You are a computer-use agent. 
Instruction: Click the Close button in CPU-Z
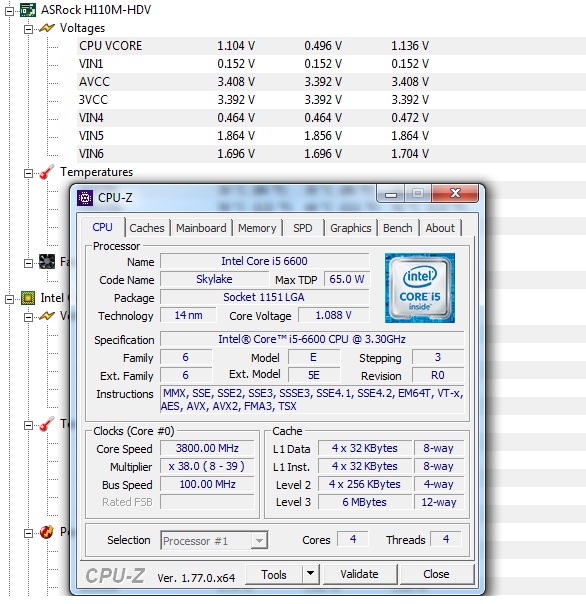(436, 574)
